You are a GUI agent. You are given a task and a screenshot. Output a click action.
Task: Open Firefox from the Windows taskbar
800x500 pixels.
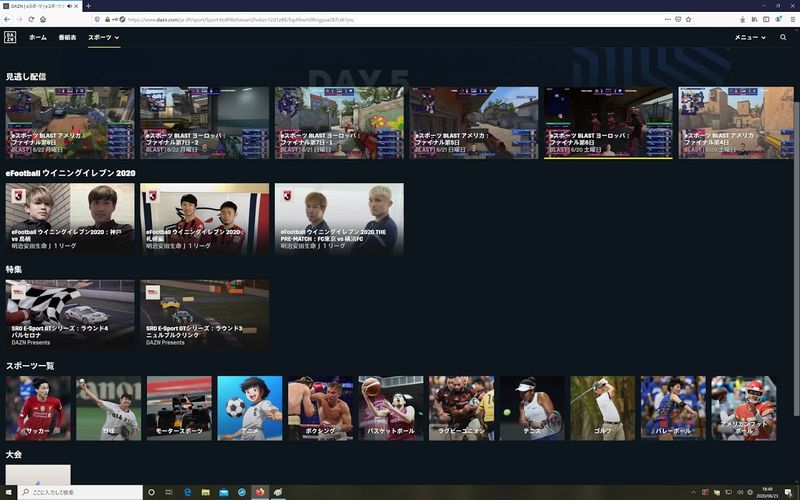(x=260, y=492)
